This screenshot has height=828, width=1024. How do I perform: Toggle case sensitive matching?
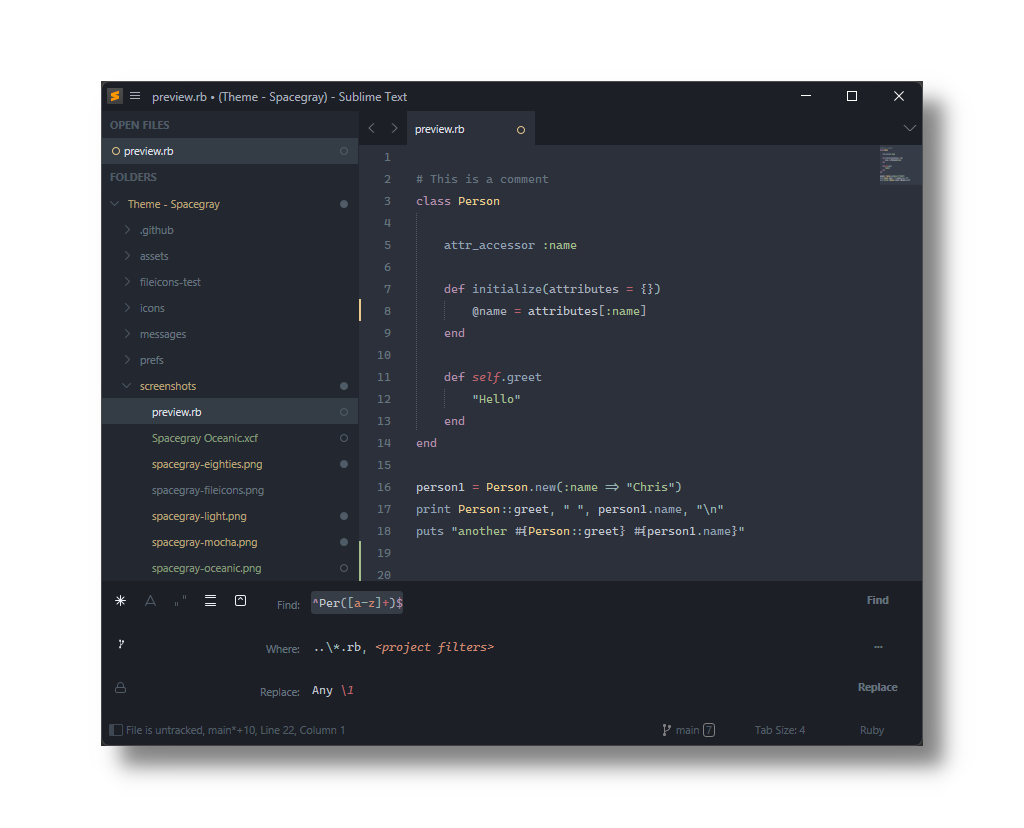[150, 601]
